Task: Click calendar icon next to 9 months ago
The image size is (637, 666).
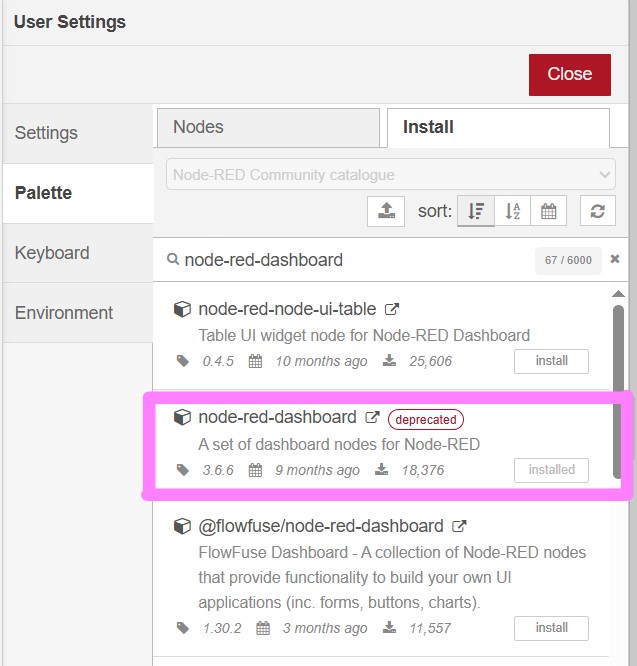Action: click(255, 470)
